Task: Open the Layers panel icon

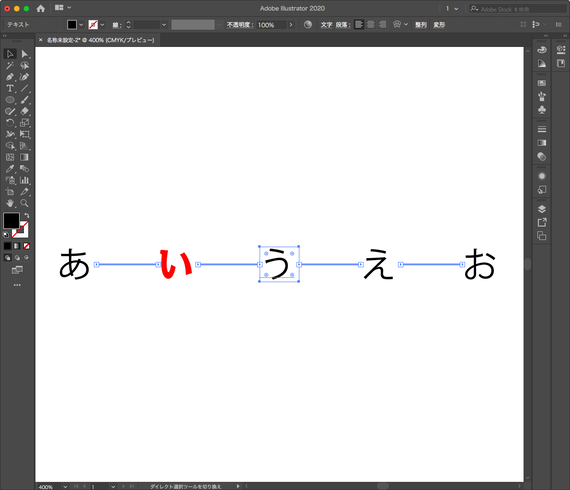Action: pos(542,209)
